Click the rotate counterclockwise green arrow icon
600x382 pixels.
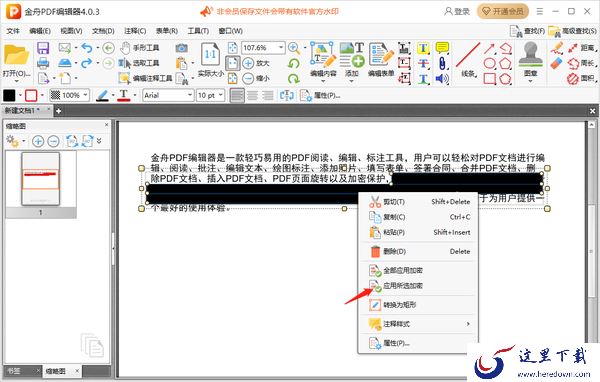tap(293, 64)
